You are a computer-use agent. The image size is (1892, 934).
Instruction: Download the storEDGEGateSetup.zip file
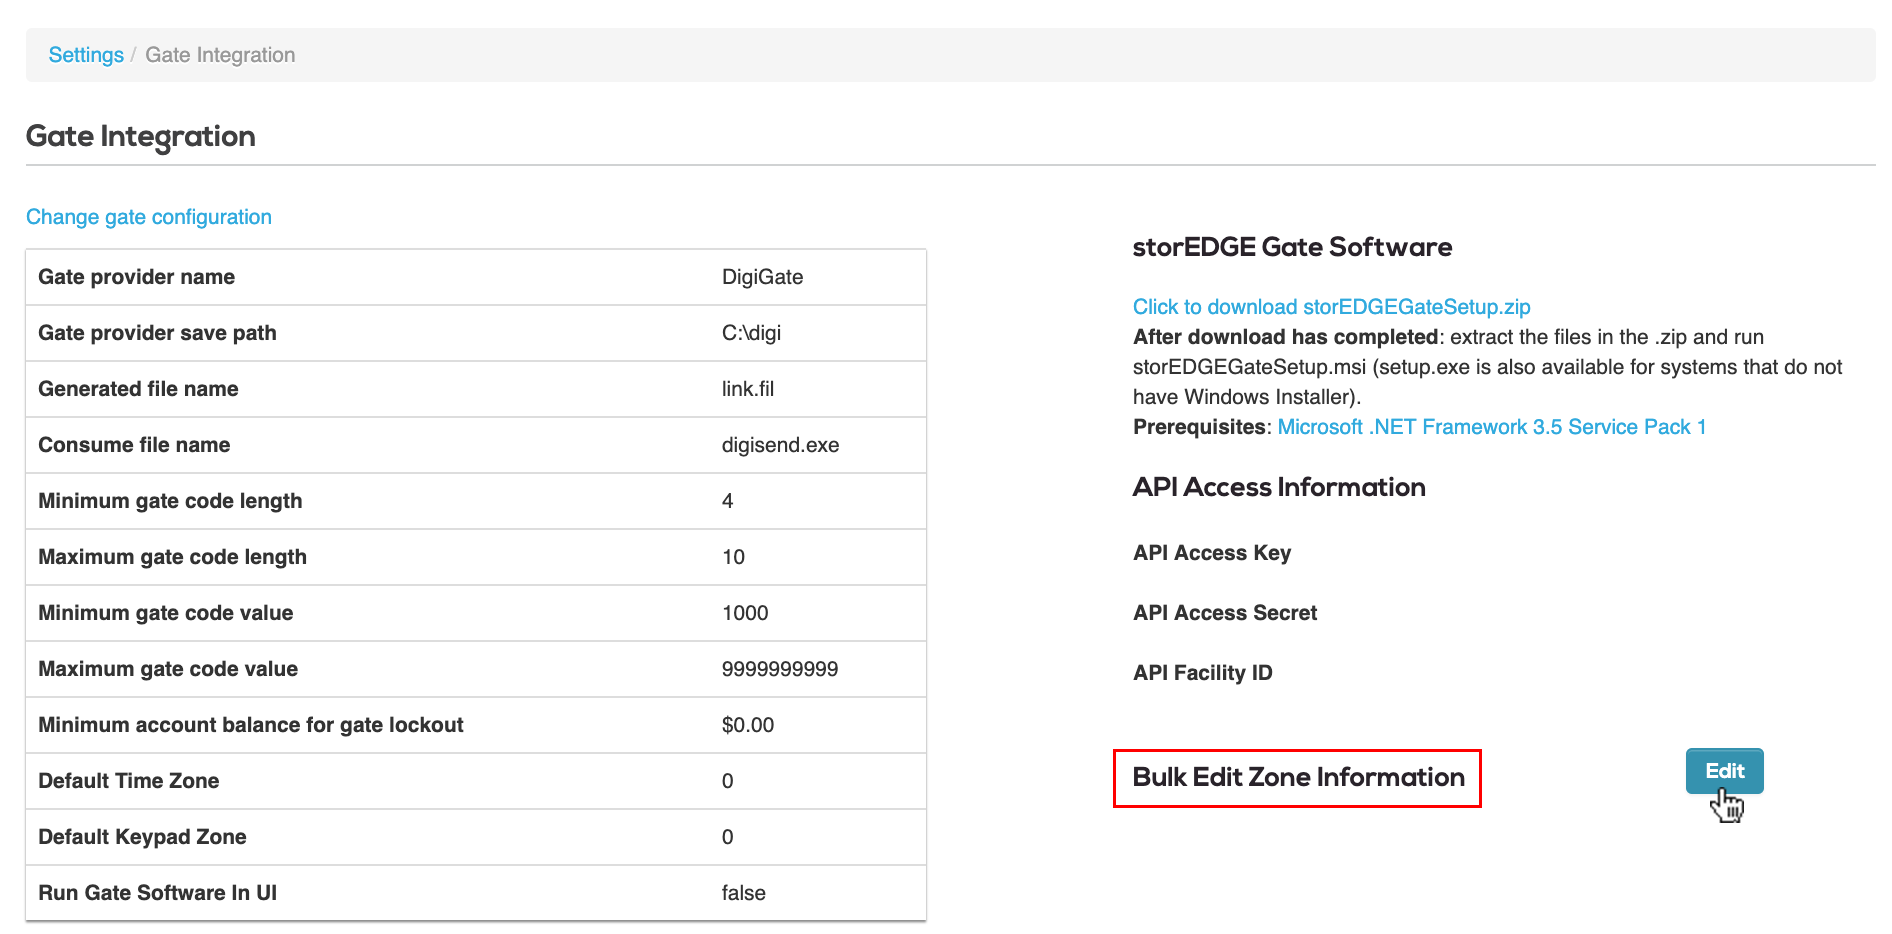tap(1331, 306)
